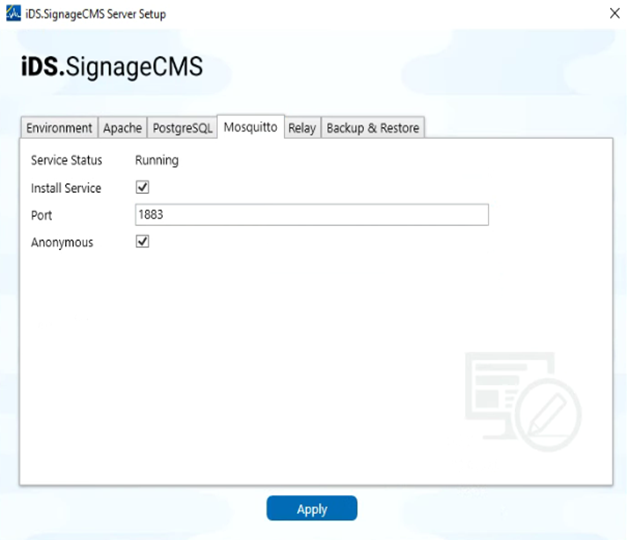
Task: Uncheck the Install Service checkbox
Action: point(142,187)
